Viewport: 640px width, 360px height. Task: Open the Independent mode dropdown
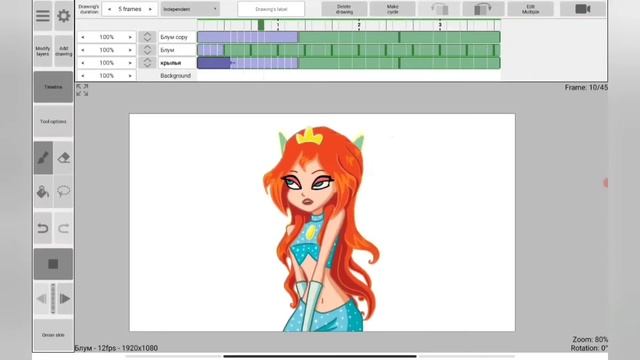[x=190, y=9]
